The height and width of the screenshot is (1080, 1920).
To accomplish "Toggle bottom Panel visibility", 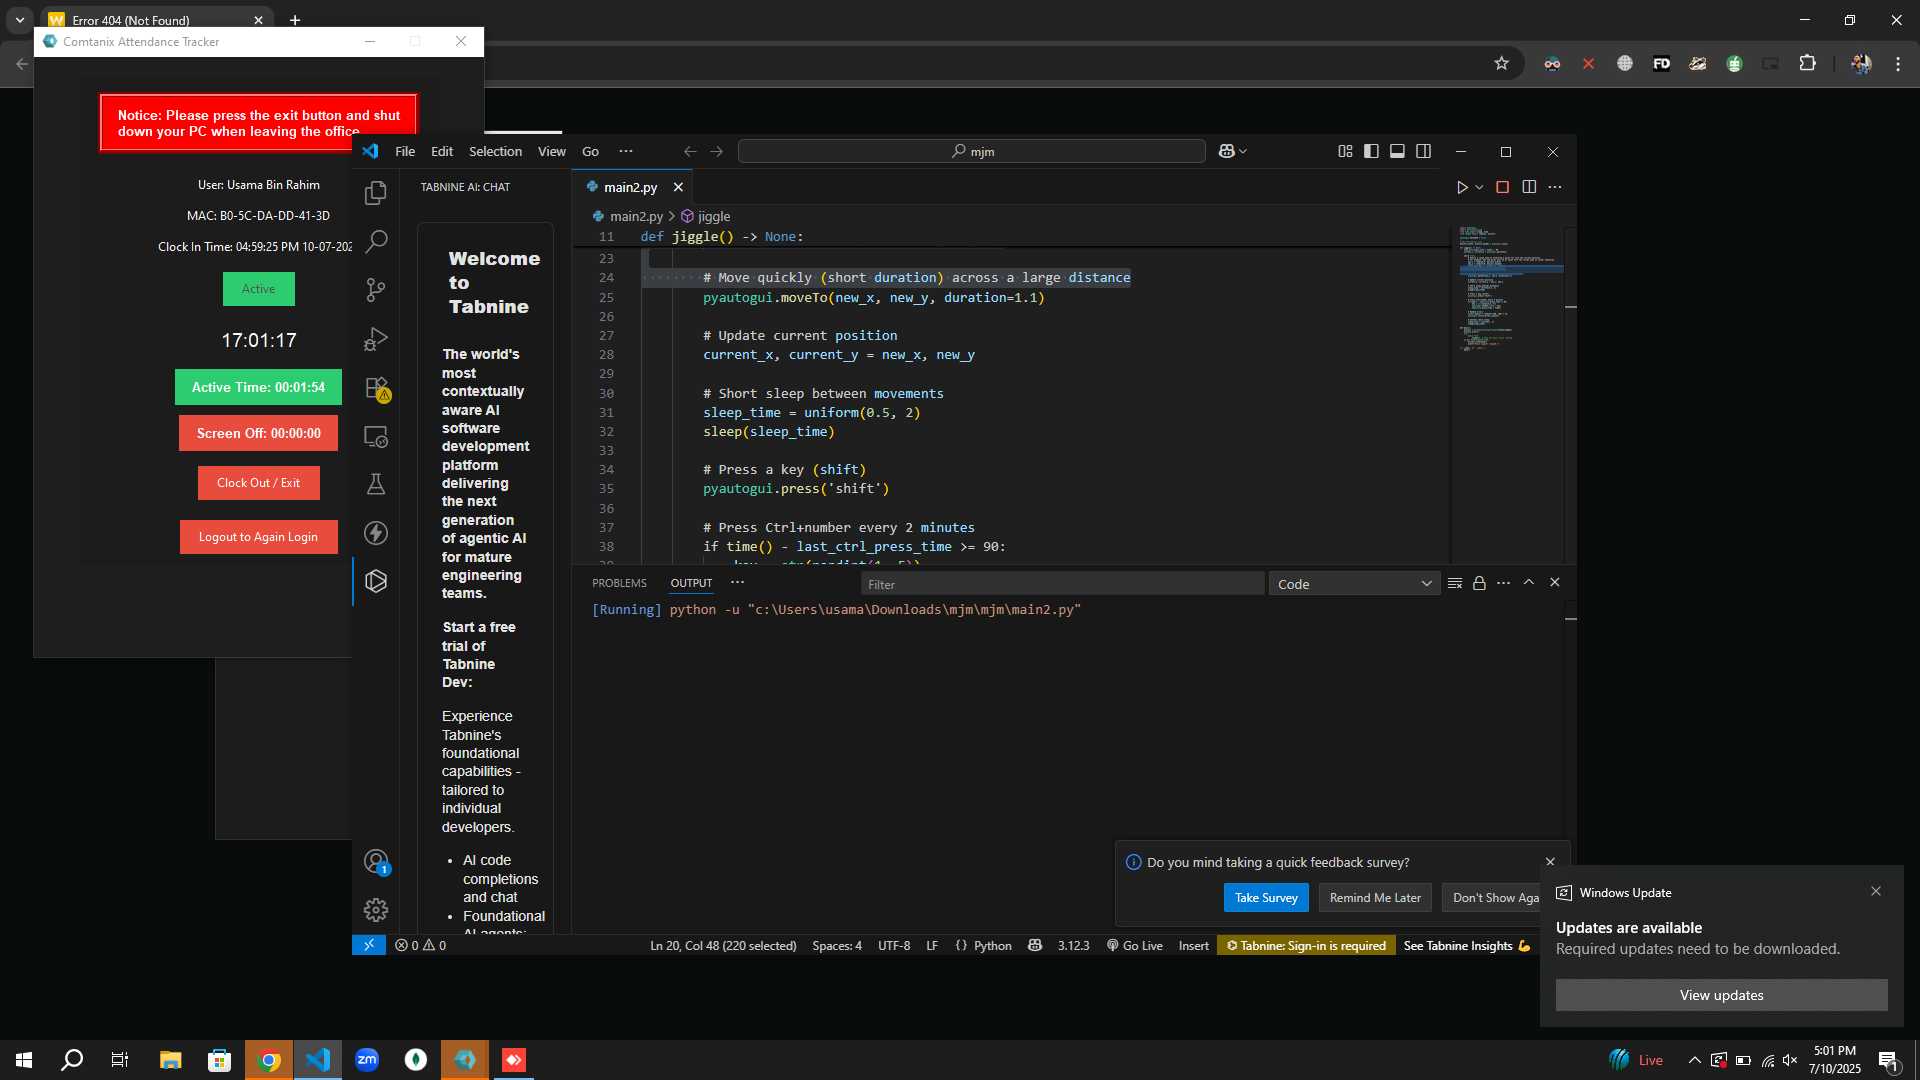I will (x=1397, y=151).
